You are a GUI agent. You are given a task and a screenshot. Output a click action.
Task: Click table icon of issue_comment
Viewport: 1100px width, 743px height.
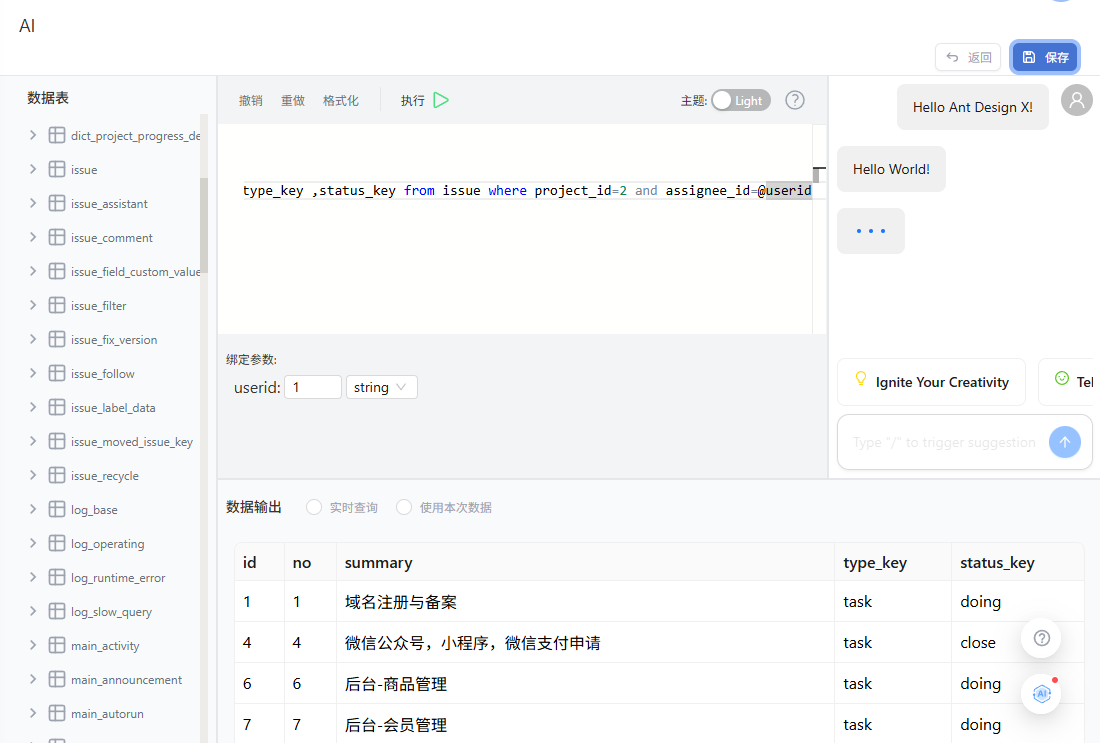tap(57, 237)
